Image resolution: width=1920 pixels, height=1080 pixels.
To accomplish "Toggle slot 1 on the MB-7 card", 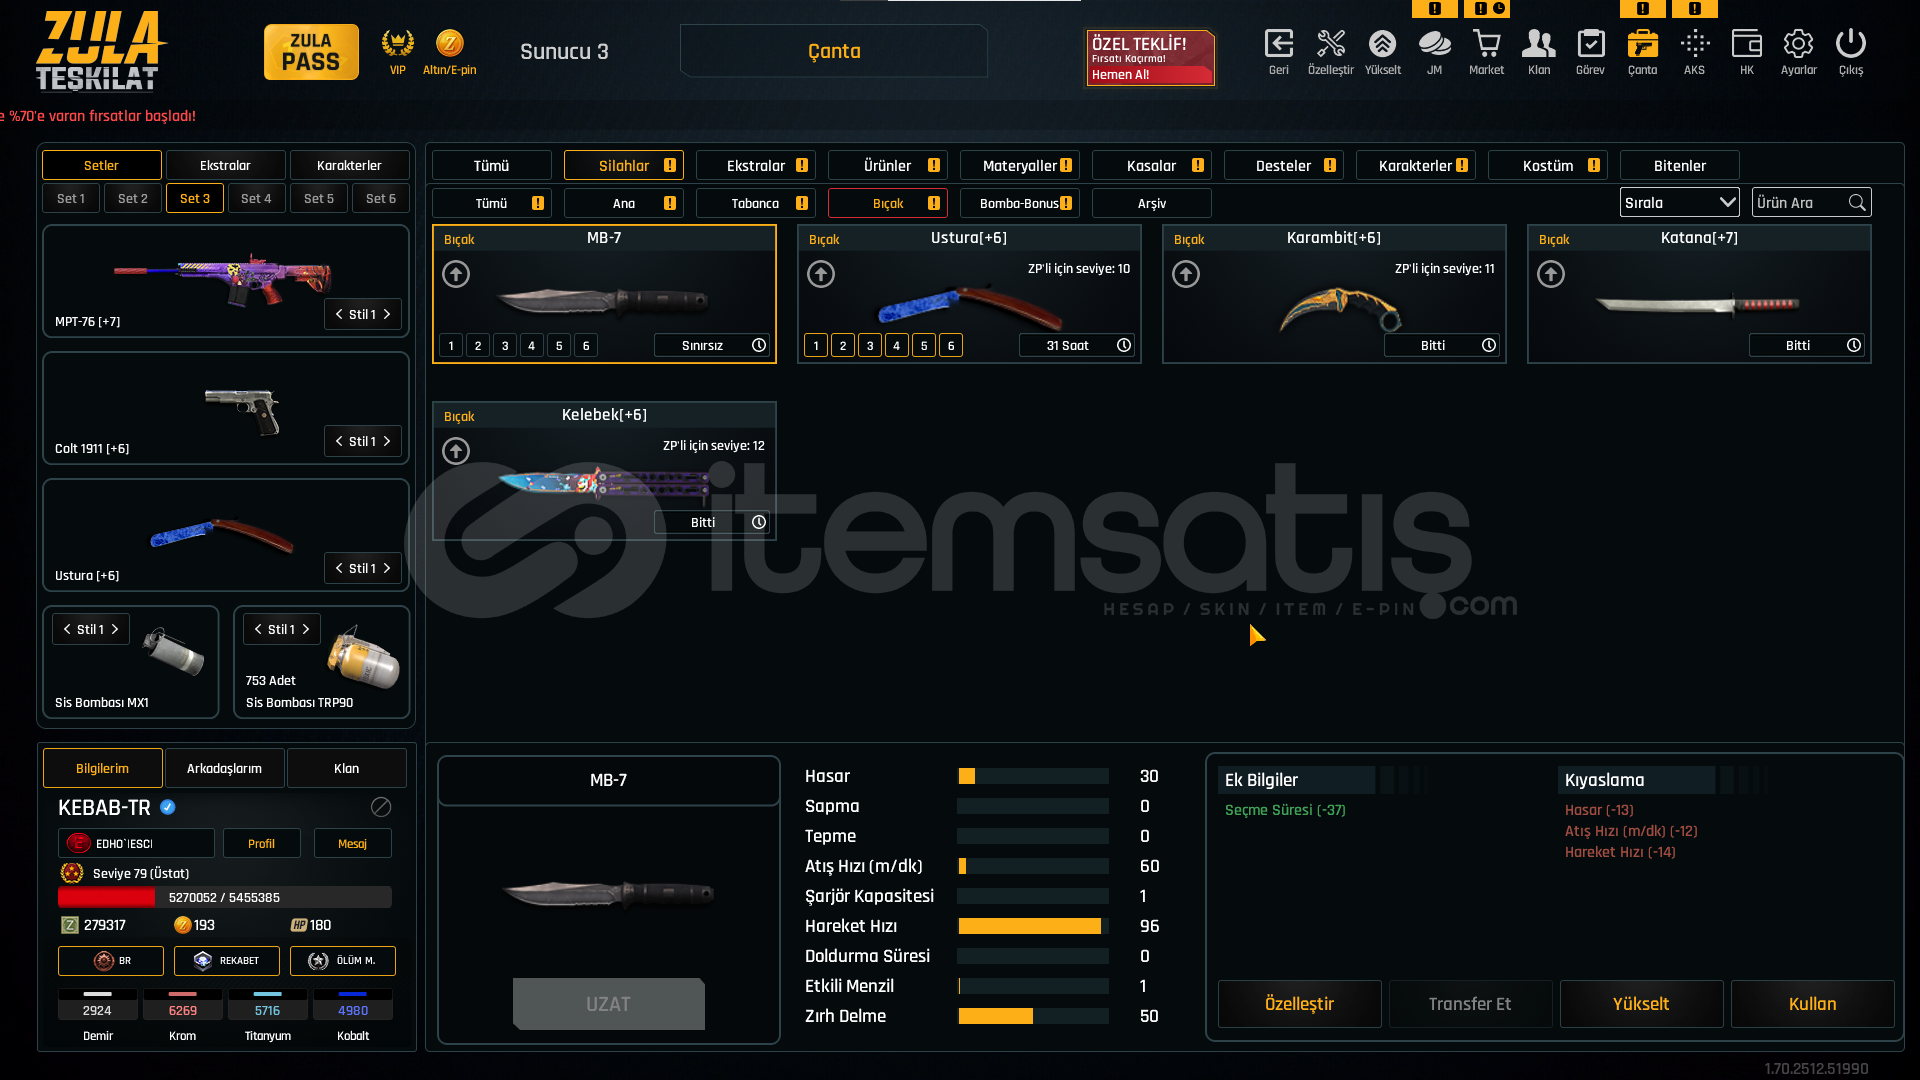I will (x=451, y=345).
